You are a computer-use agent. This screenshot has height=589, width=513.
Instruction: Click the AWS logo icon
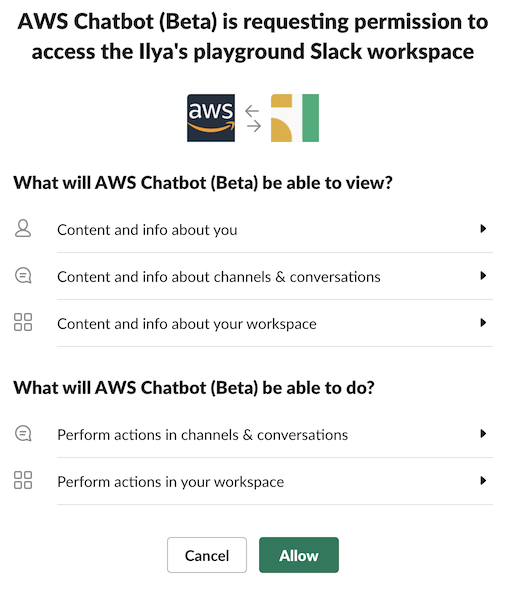tap(211, 118)
